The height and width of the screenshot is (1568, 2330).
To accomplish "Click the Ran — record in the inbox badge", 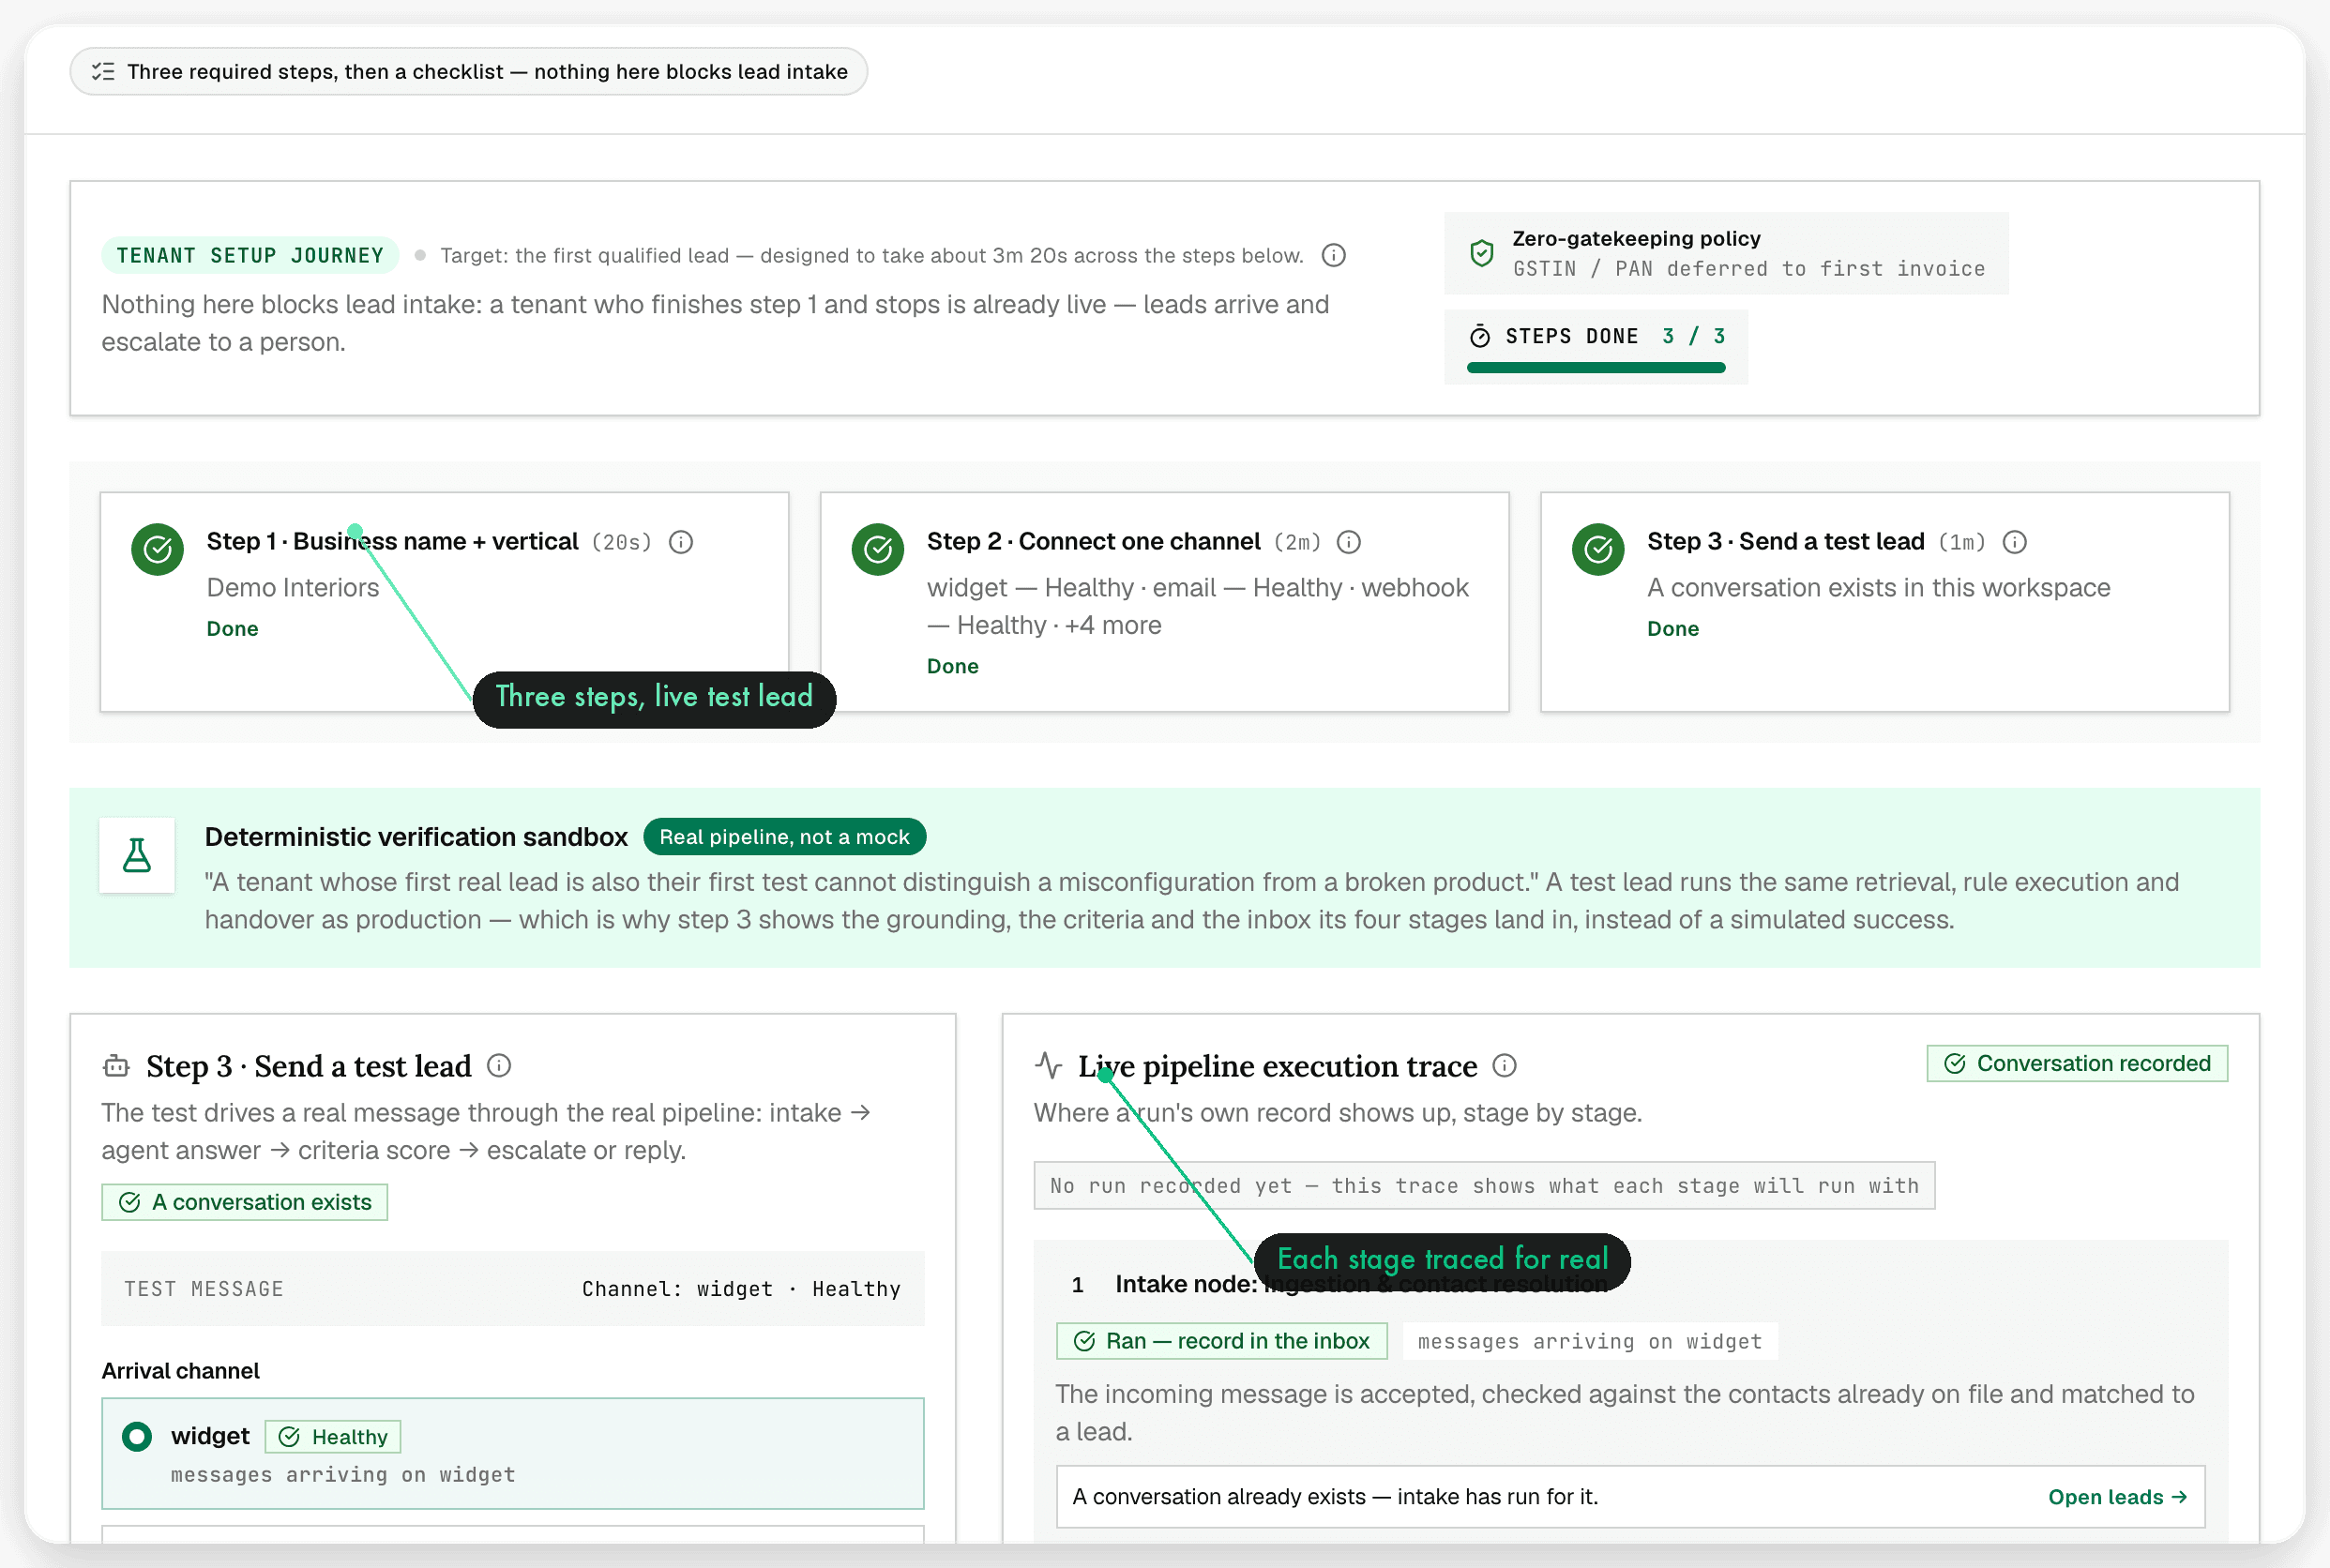I will [1222, 1342].
